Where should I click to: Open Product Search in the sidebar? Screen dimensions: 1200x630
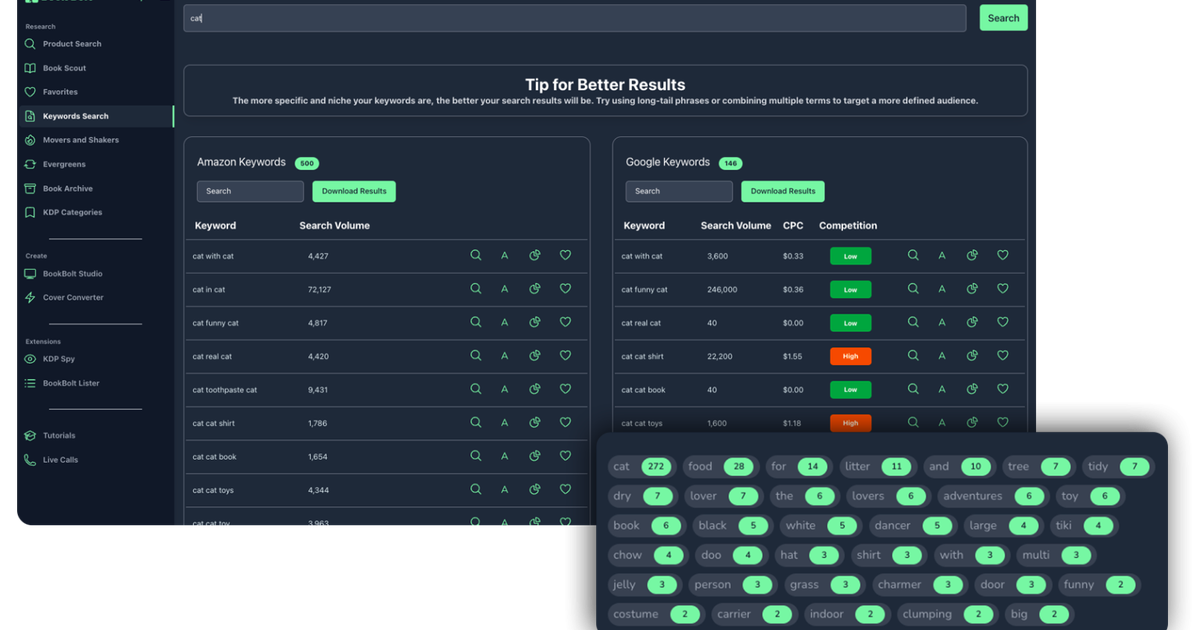[x=72, y=44]
